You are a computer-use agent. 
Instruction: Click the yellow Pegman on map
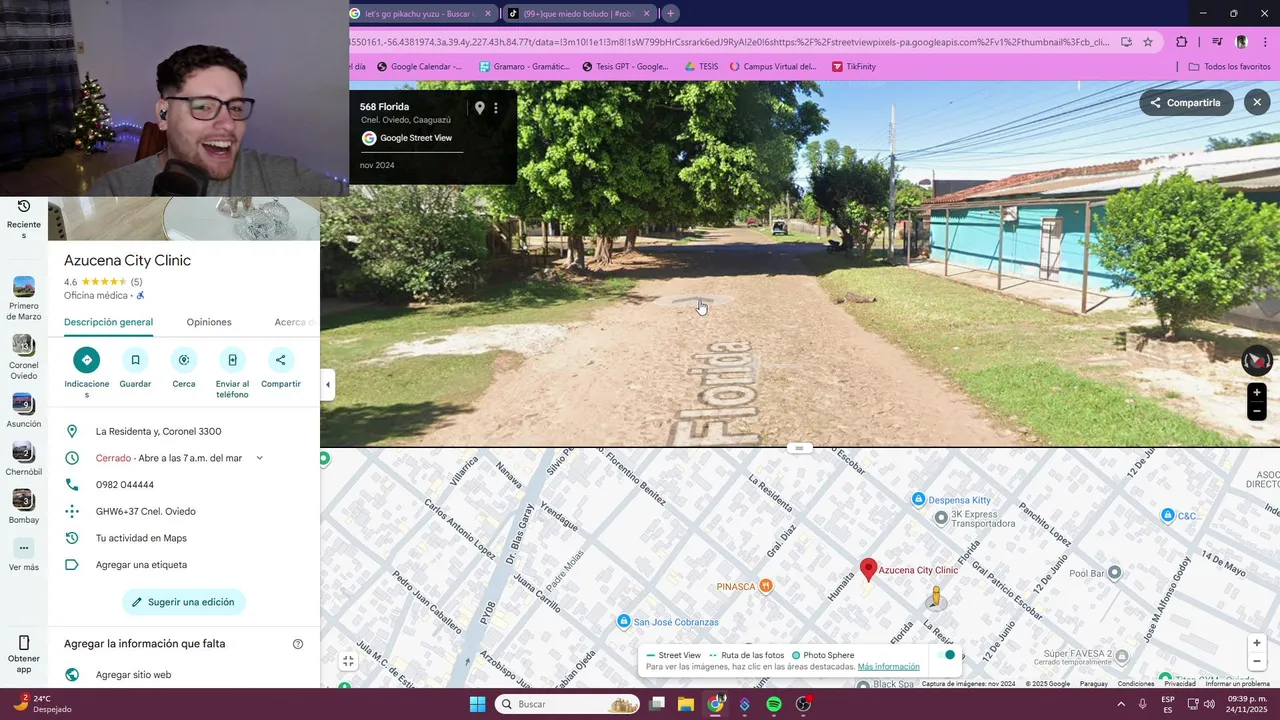[x=936, y=597]
